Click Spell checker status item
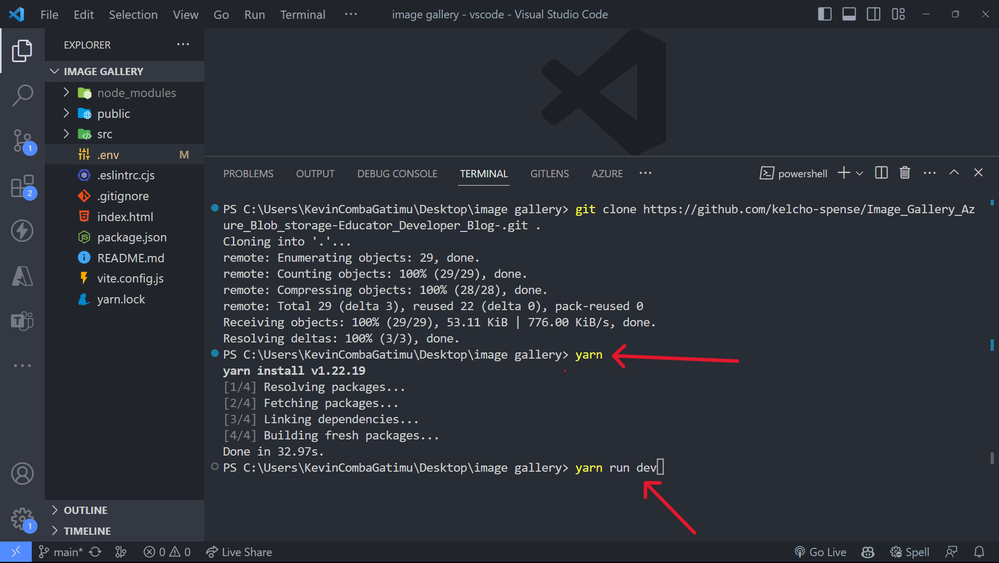This screenshot has height=563, width=999. 910,552
